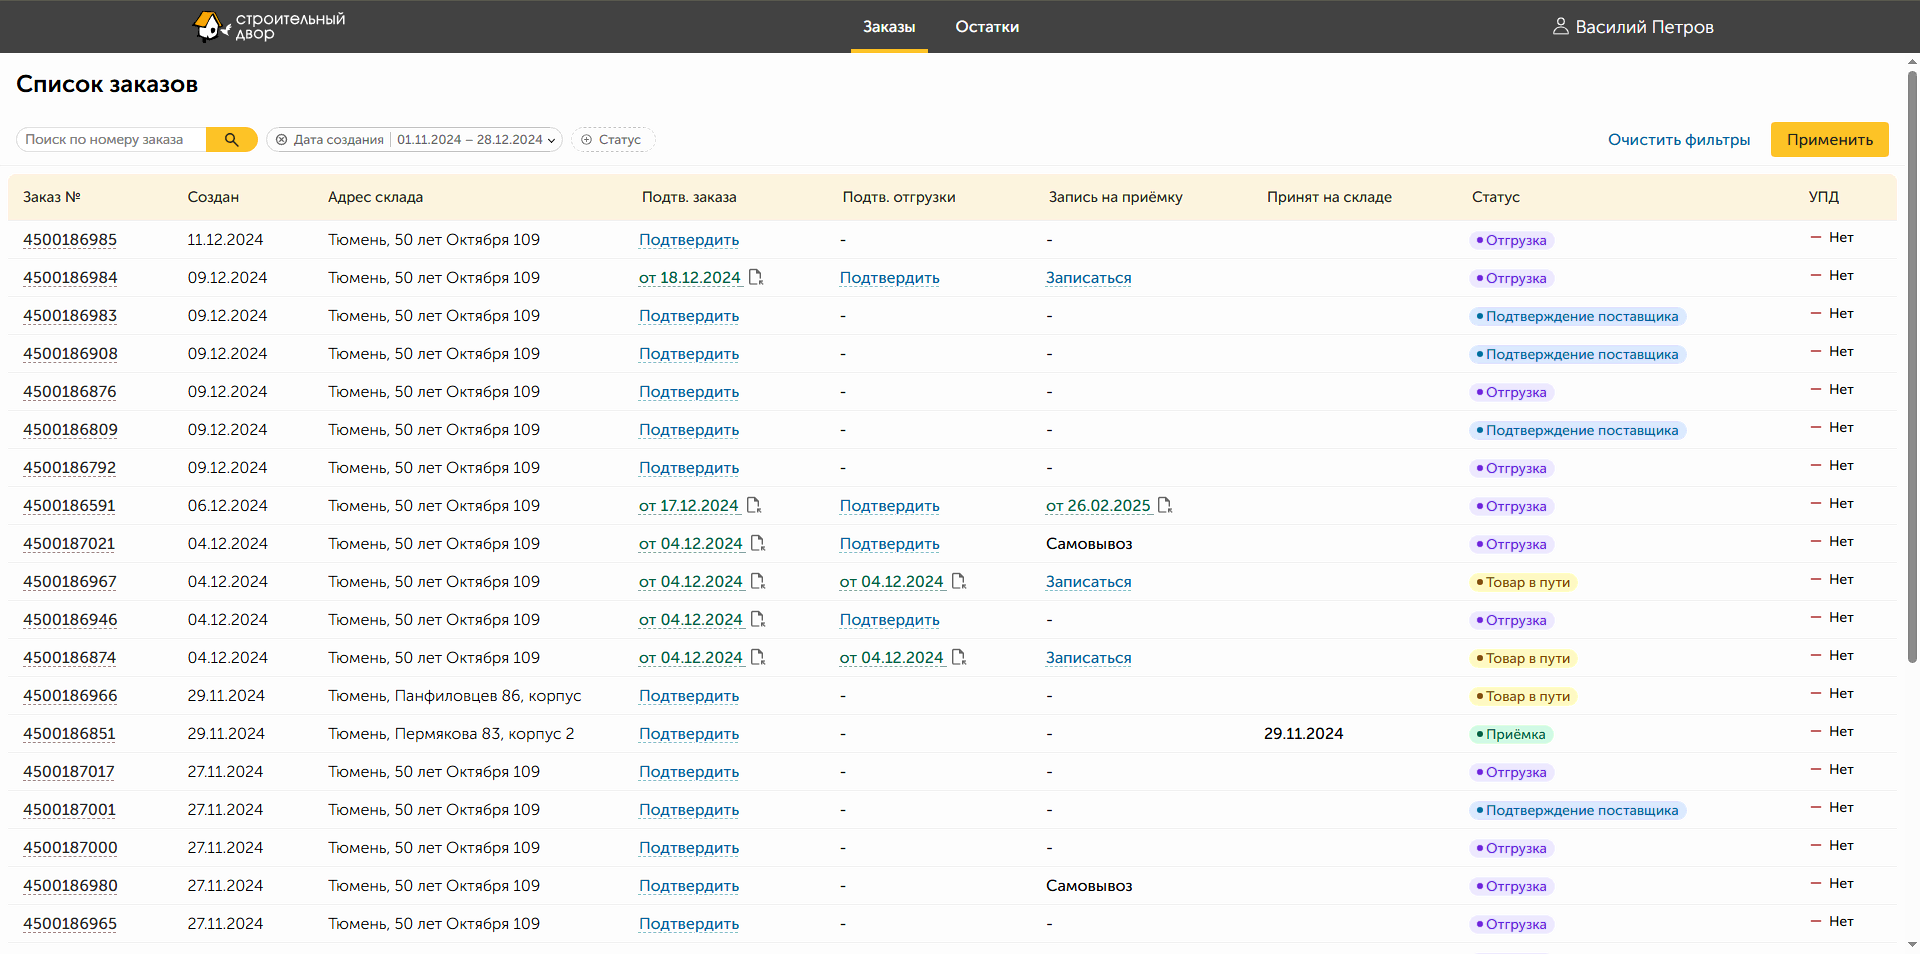Open shipment document icon for order 4500186874
The width and height of the screenshot is (1920, 954).
(x=959, y=658)
